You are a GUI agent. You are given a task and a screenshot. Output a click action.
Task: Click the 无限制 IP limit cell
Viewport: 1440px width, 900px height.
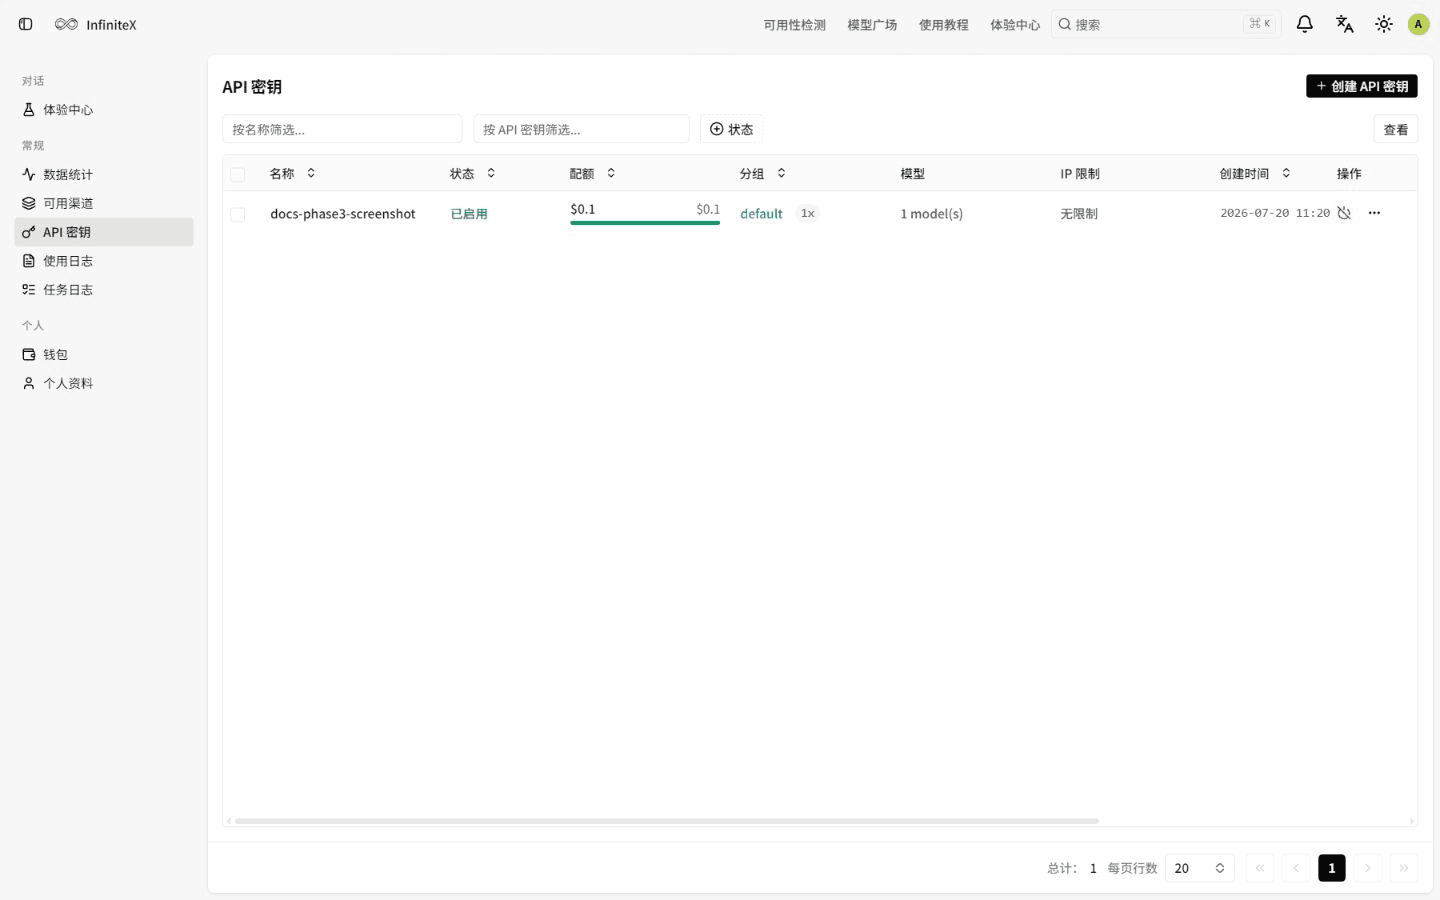coord(1079,214)
